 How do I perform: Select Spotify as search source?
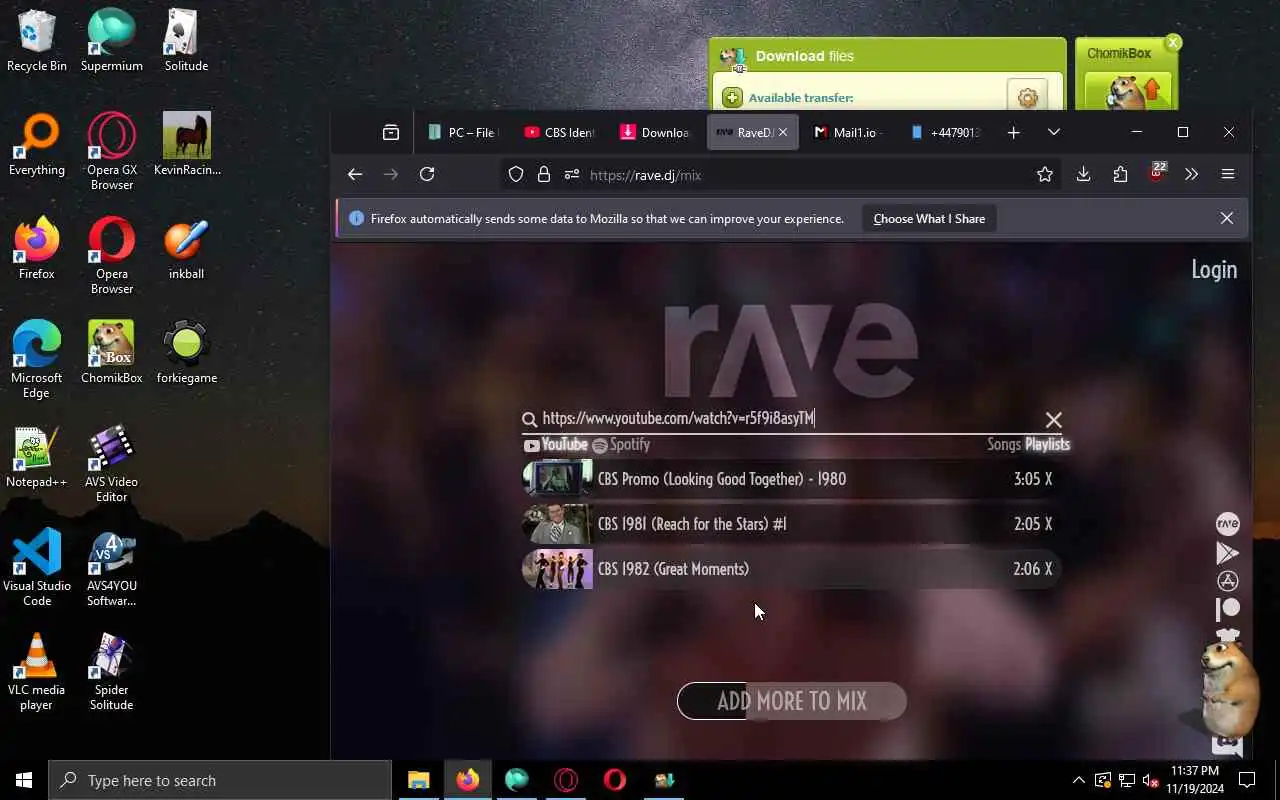[621, 445]
